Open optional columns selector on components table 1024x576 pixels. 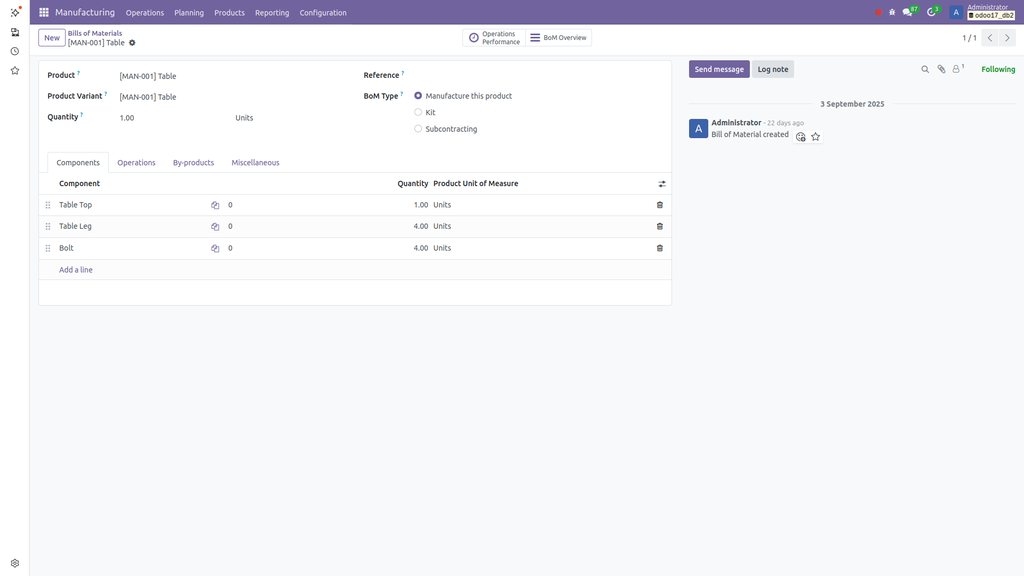[661, 183]
